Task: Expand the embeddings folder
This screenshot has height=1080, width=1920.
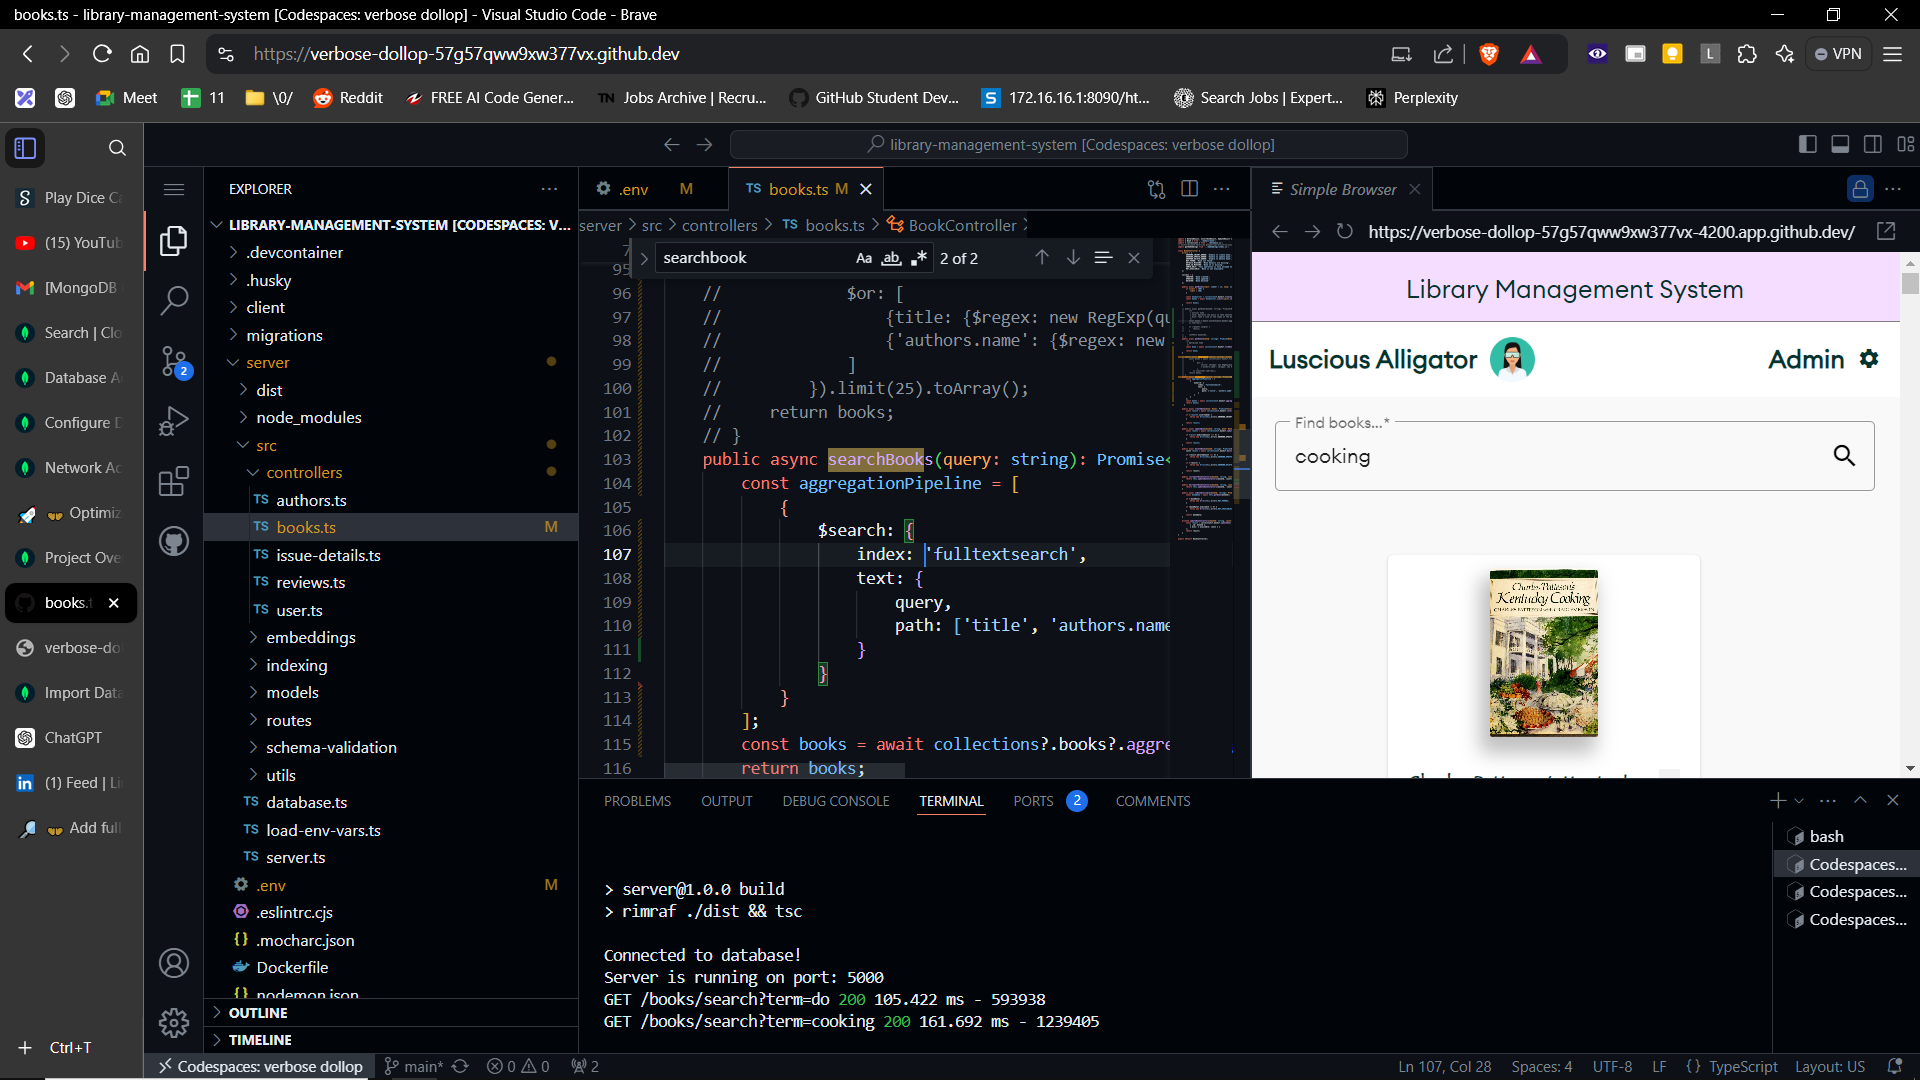Action: [x=310, y=637]
